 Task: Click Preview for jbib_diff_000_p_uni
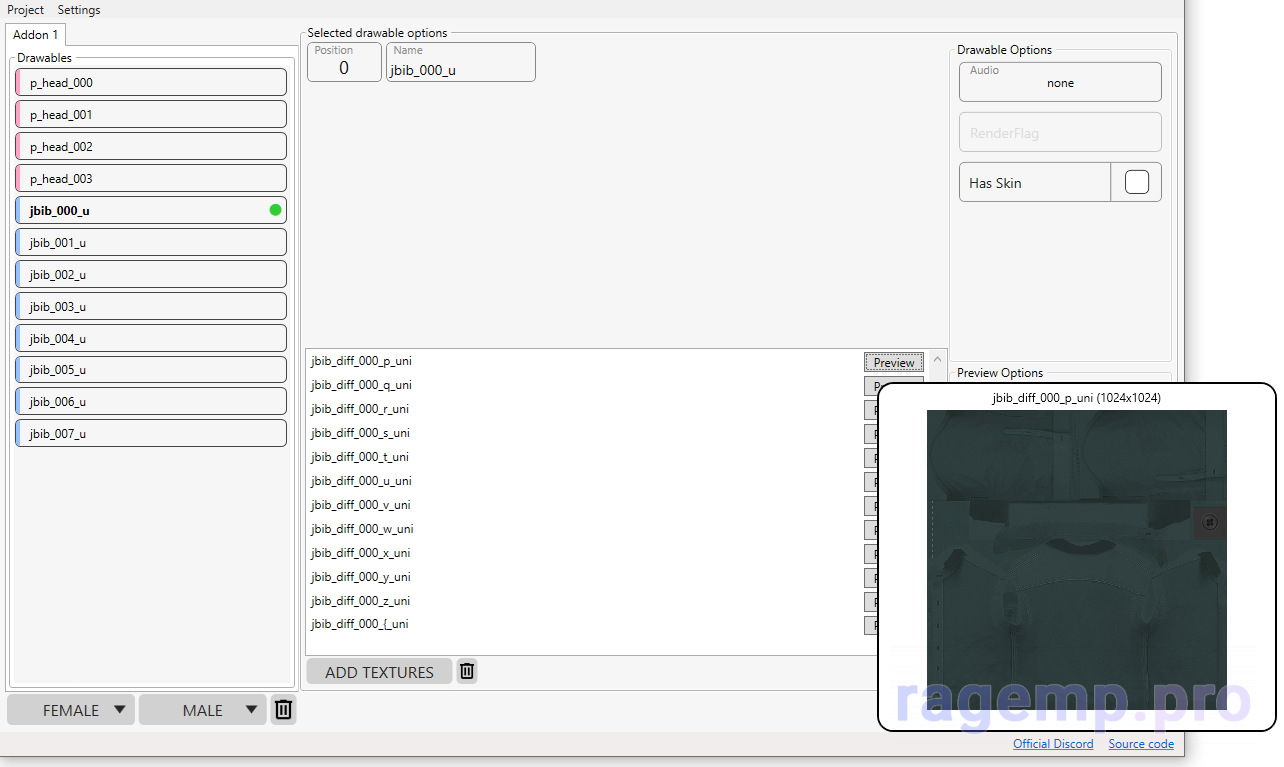tap(894, 362)
